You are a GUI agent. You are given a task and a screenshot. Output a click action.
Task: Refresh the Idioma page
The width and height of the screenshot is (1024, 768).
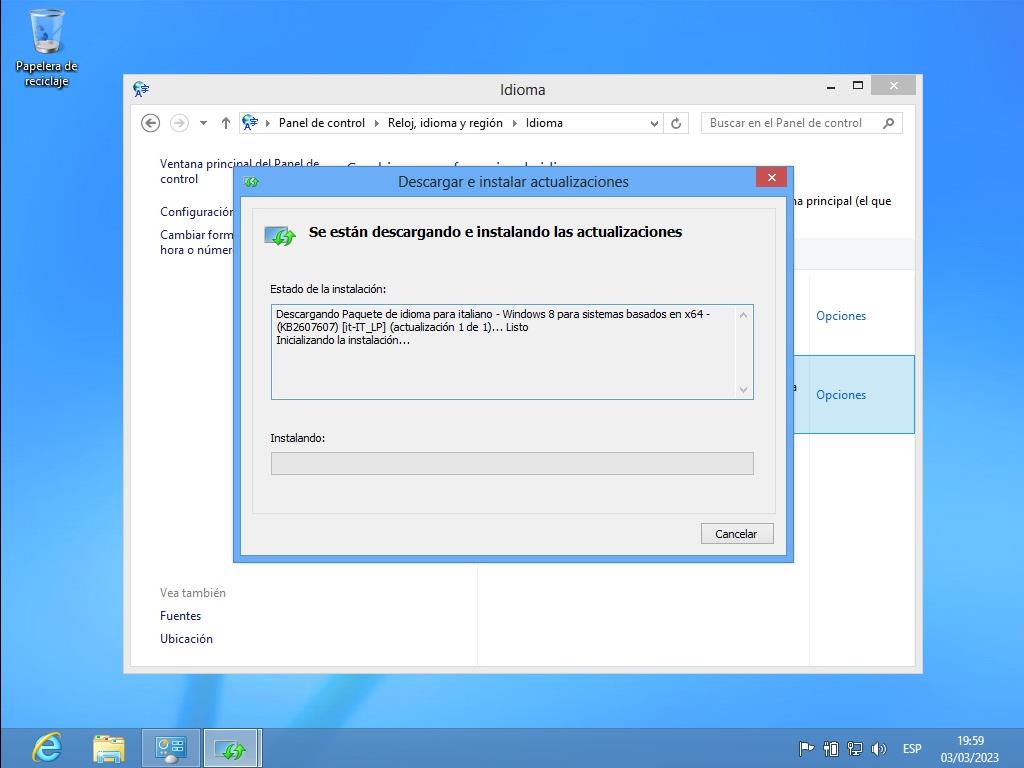click(x=676, y=123)
